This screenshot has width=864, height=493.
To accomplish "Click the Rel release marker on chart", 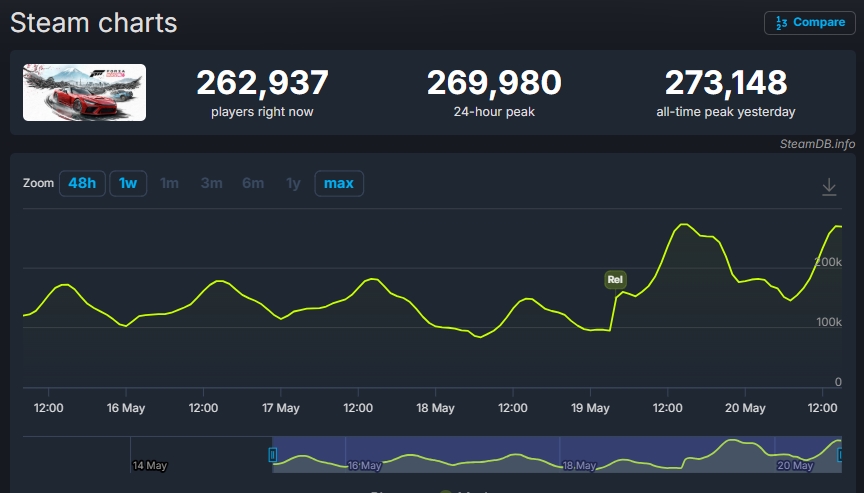I will pyautogui.click(x=615, y=279).
